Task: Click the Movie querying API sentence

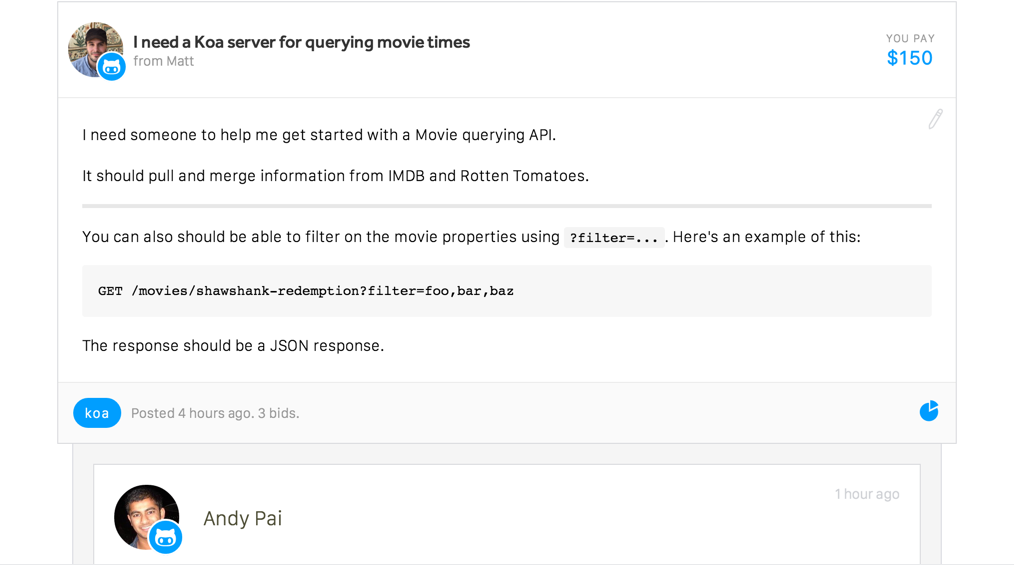Action: pos(318,135)
